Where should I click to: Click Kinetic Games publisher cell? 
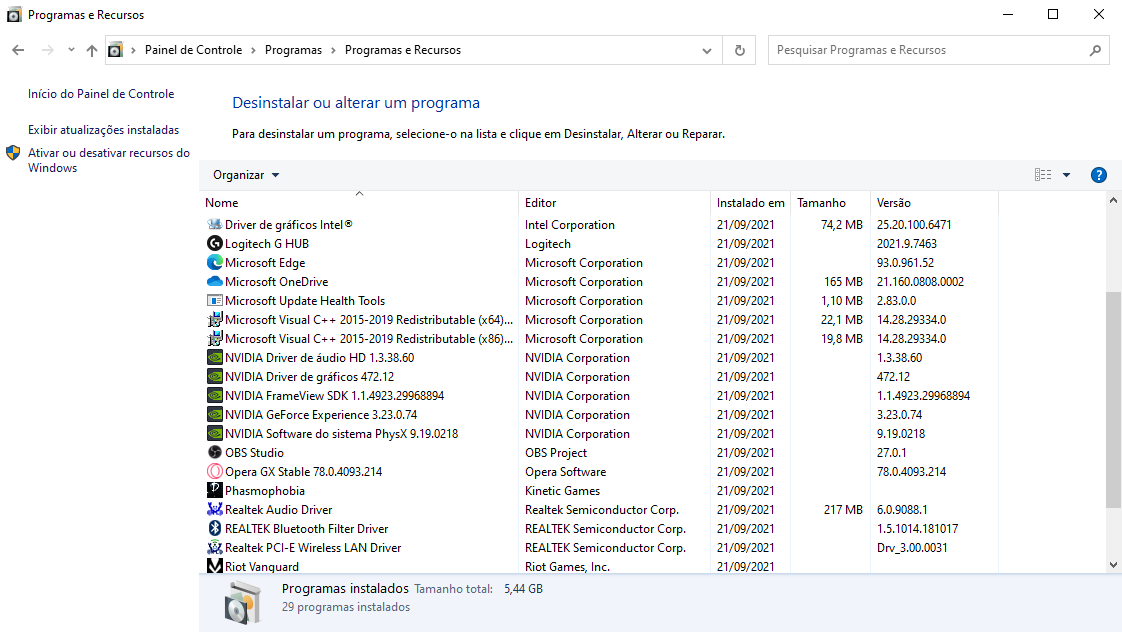click(562, 490)
